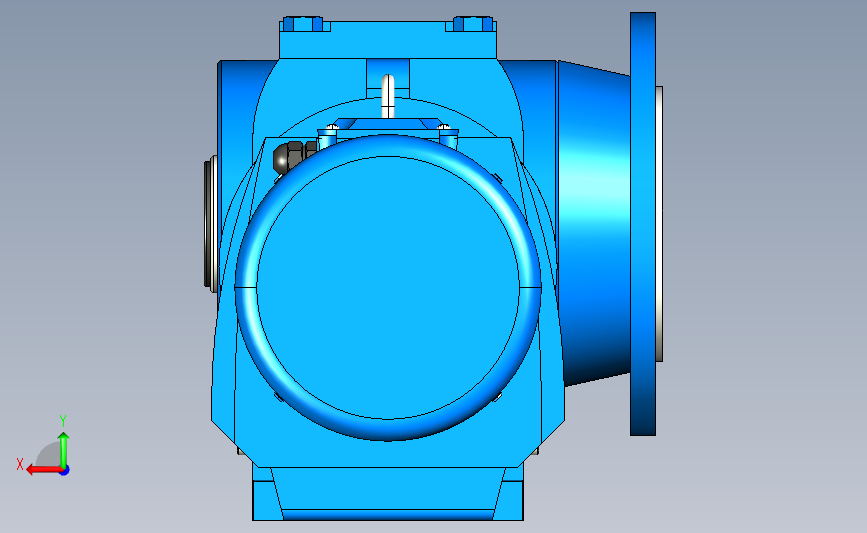Select the top-right hex bolt head
The width and height of the screenshot is (867, 533).
pyautogui.click(x=473, y=24)
